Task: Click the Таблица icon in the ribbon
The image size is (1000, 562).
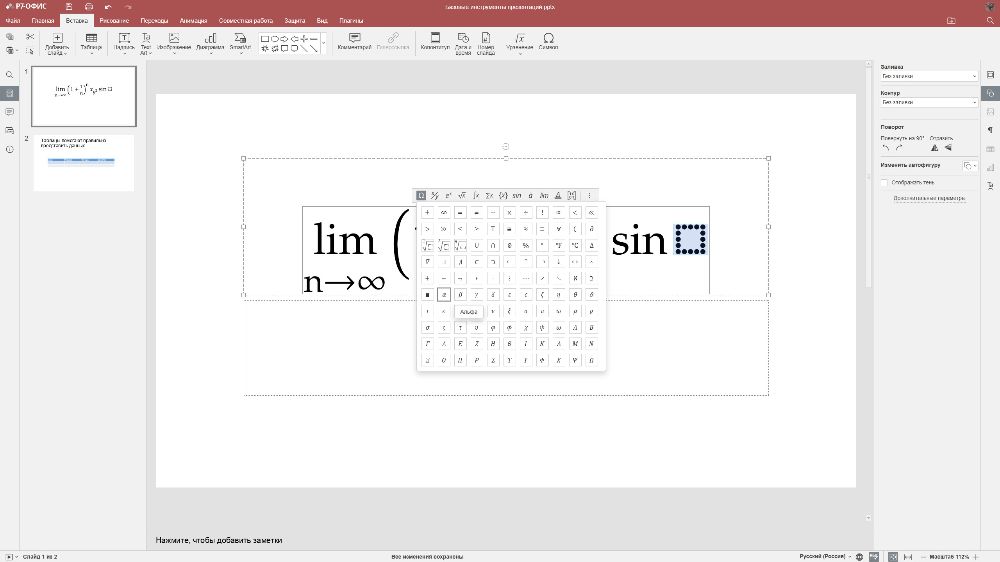Action: coord(91,41)
